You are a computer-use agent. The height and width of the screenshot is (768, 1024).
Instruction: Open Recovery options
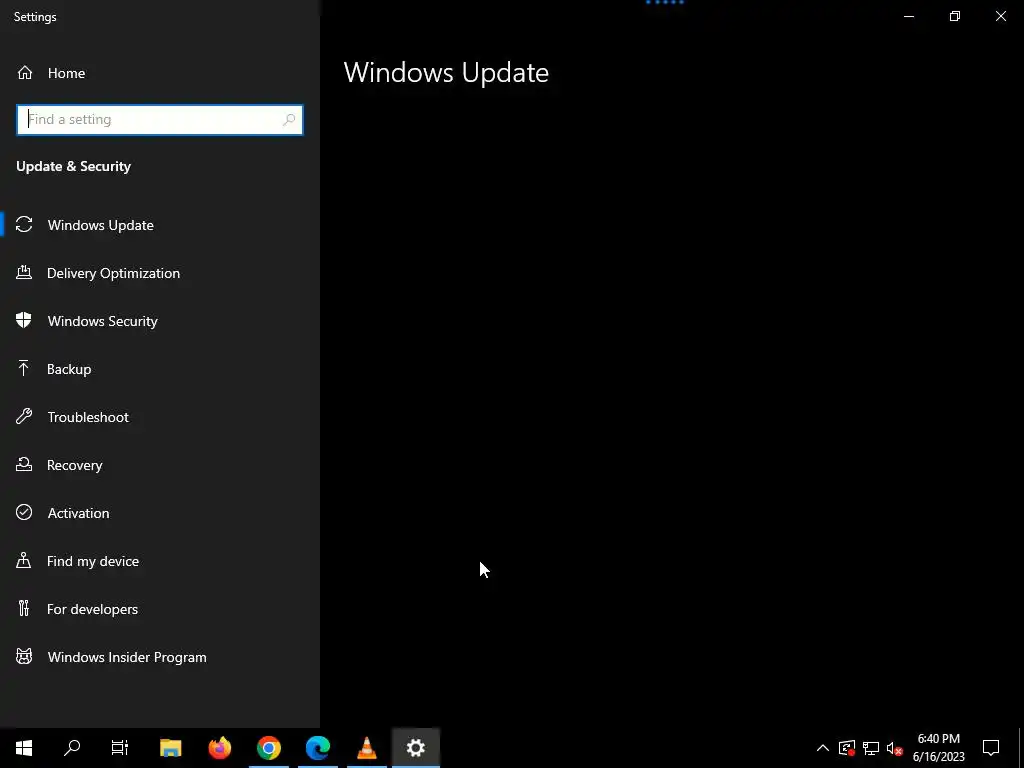[x=160, y=465]
